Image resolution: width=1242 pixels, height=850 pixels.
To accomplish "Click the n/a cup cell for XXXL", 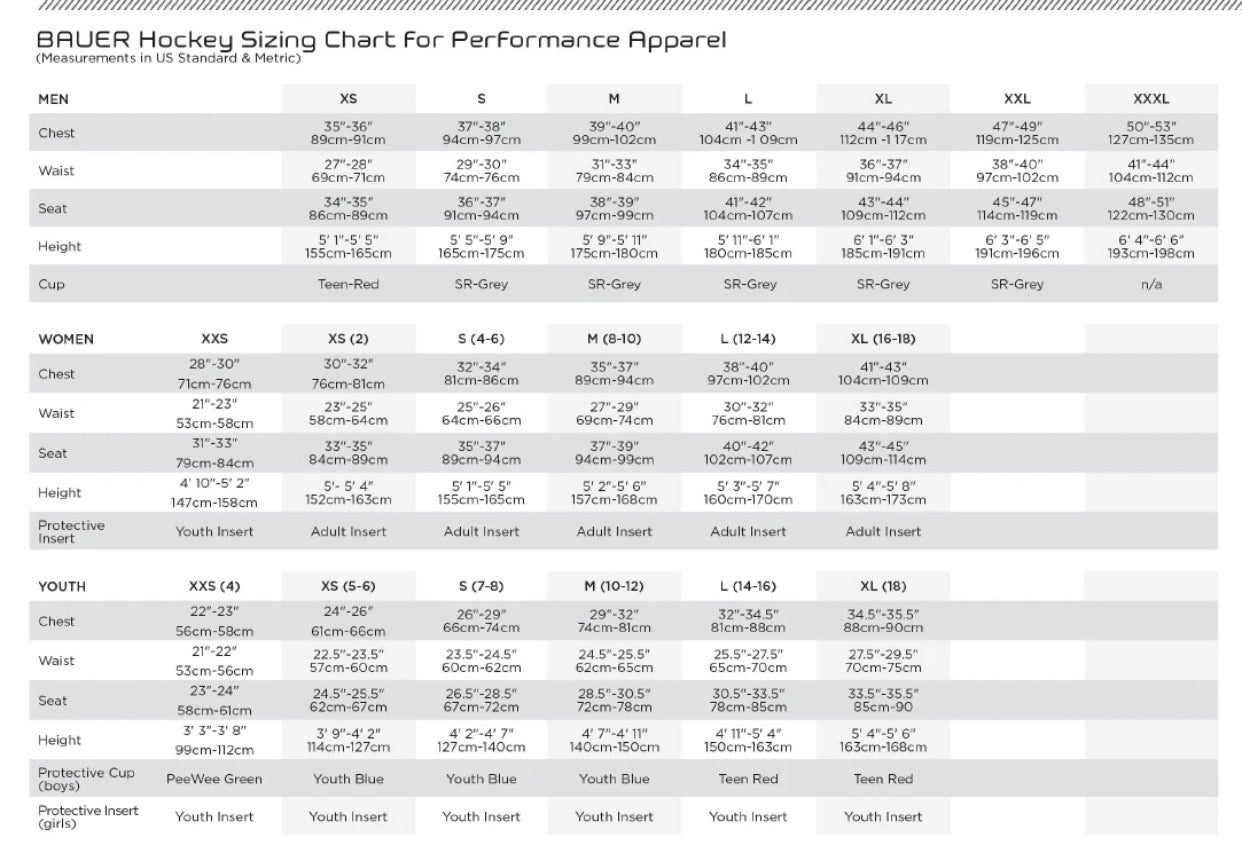I will pyautogui.click(x=1151, y=284).
